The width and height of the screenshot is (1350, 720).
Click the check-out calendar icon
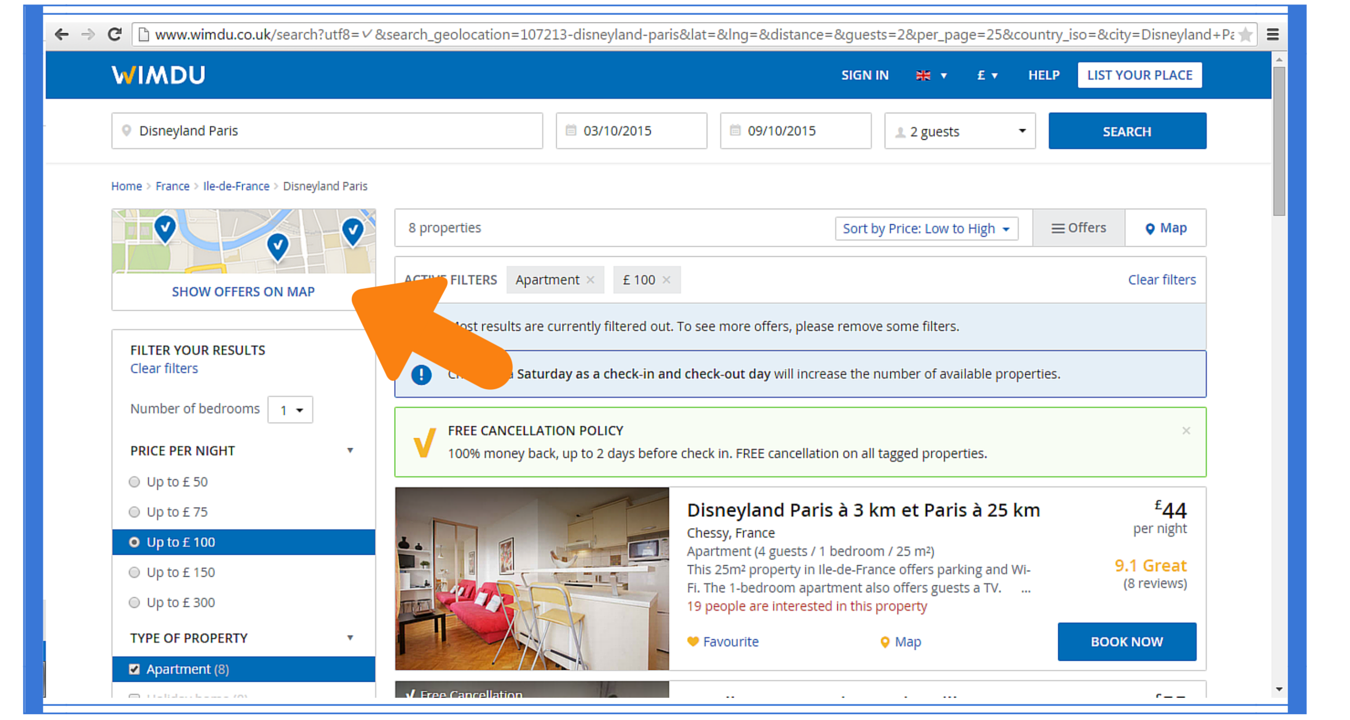(735, 131)
